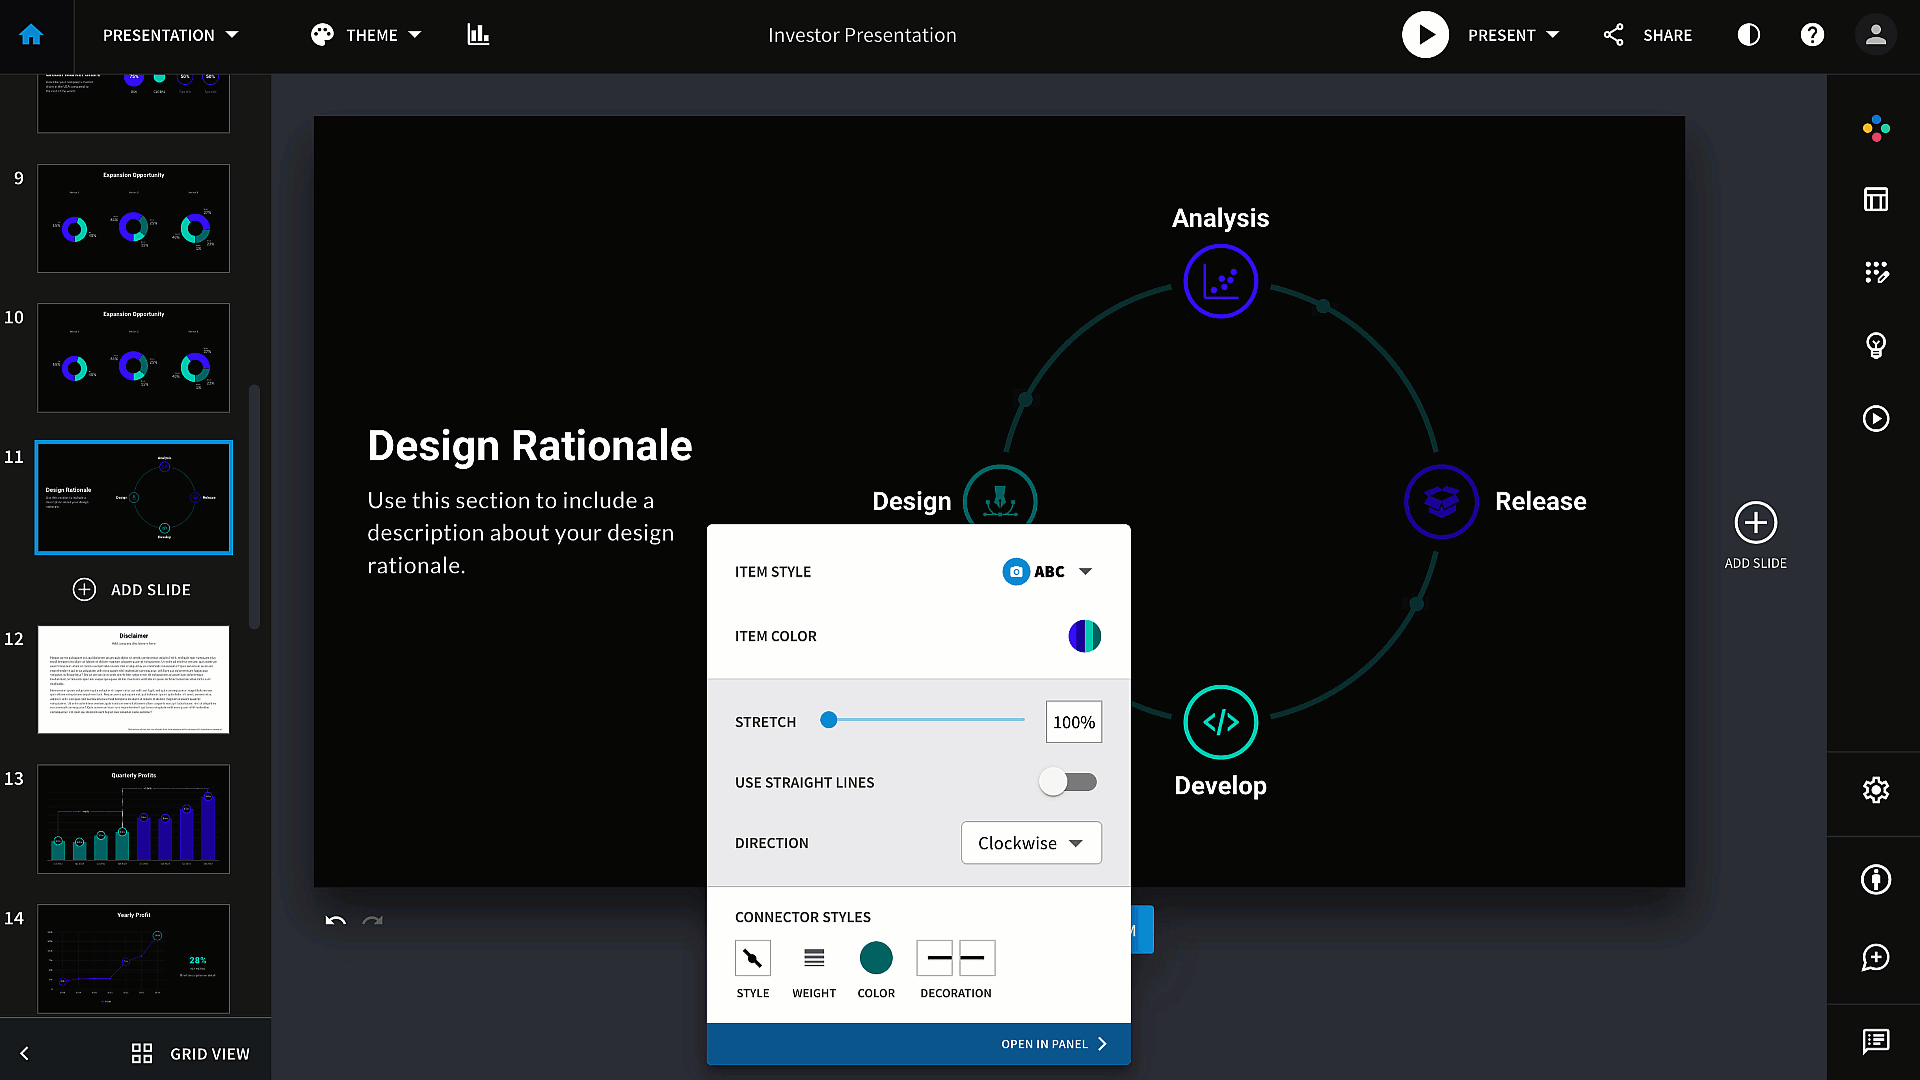1920x1080 pixels.
Task: Click Open In Panel link
Action: [x=1054, y=1044]
